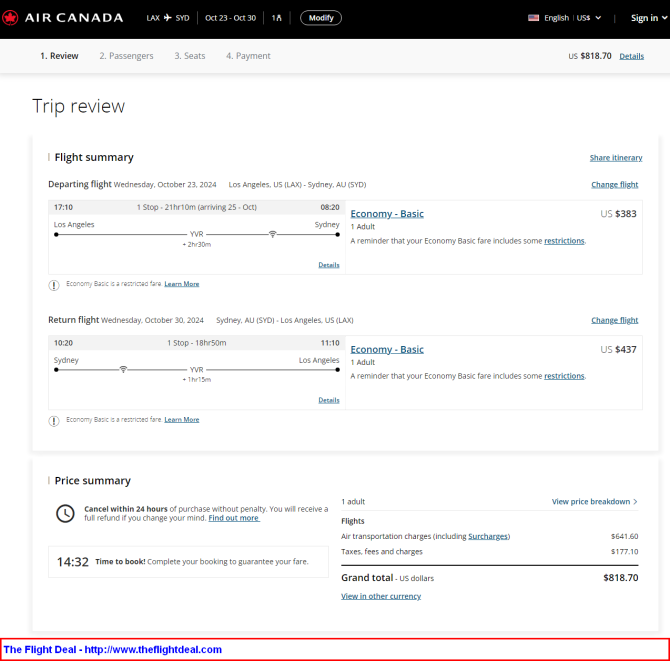The image size is (670, 661).
Task: Click the US $437 return fare price
Action: tap(618, 349)
